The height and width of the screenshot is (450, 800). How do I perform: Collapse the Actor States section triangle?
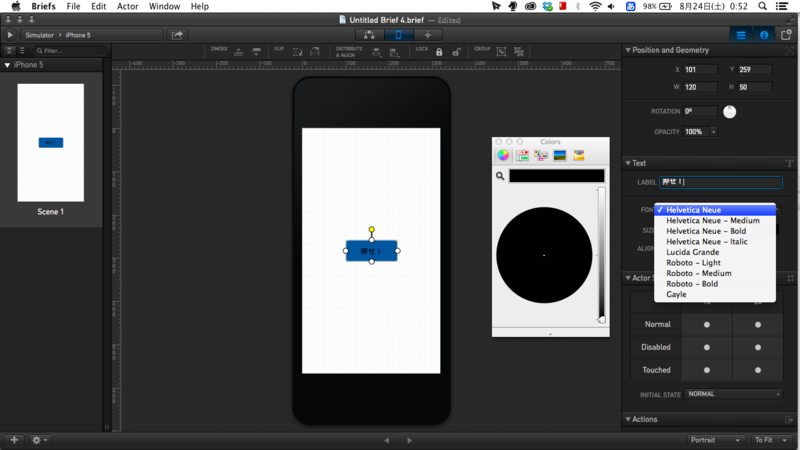628,278
